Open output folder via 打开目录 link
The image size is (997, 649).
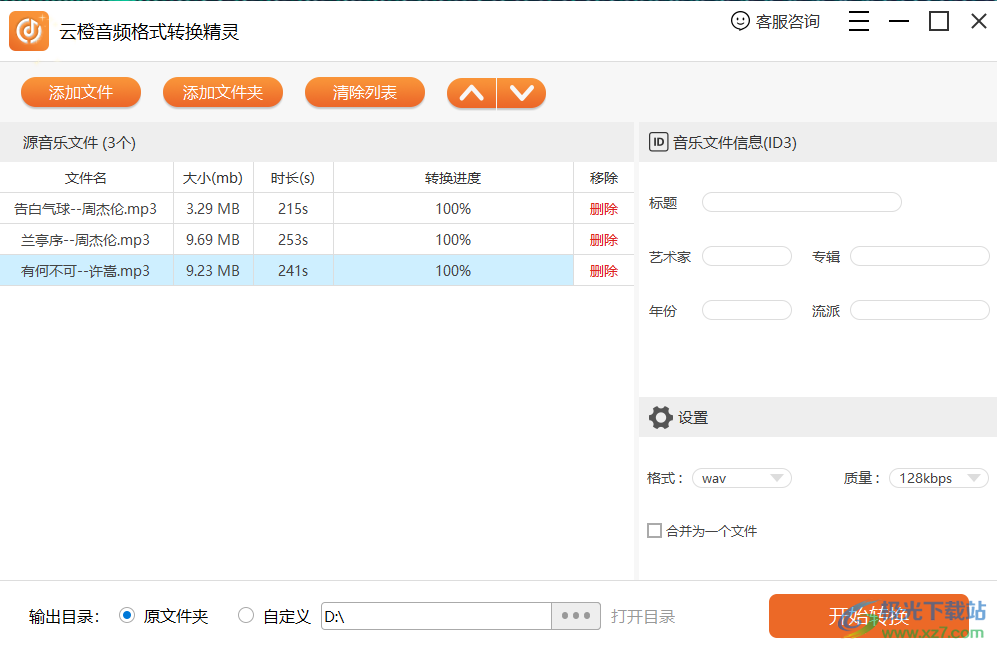coord(643,617)
